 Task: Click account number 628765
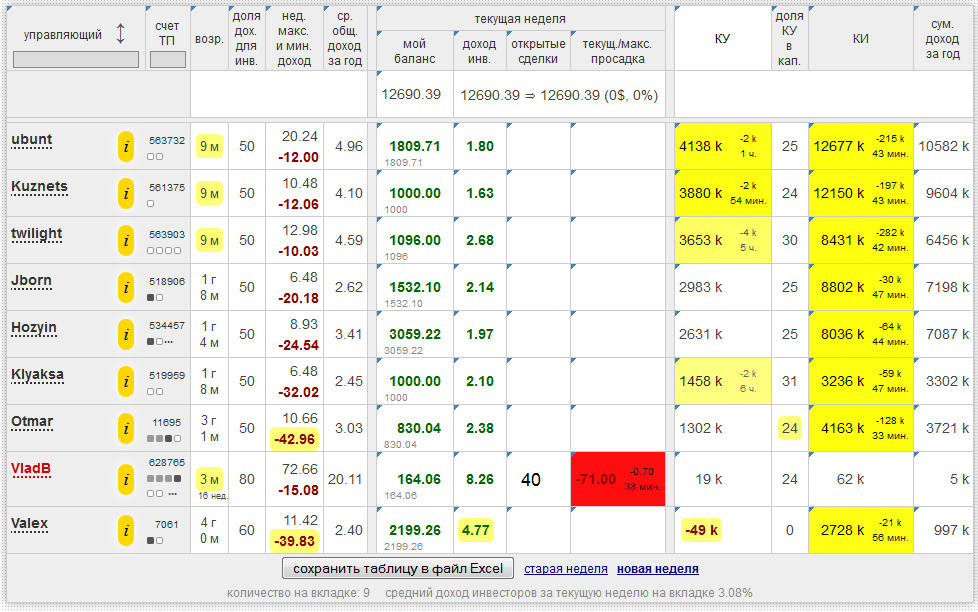(x=167, y=463)
